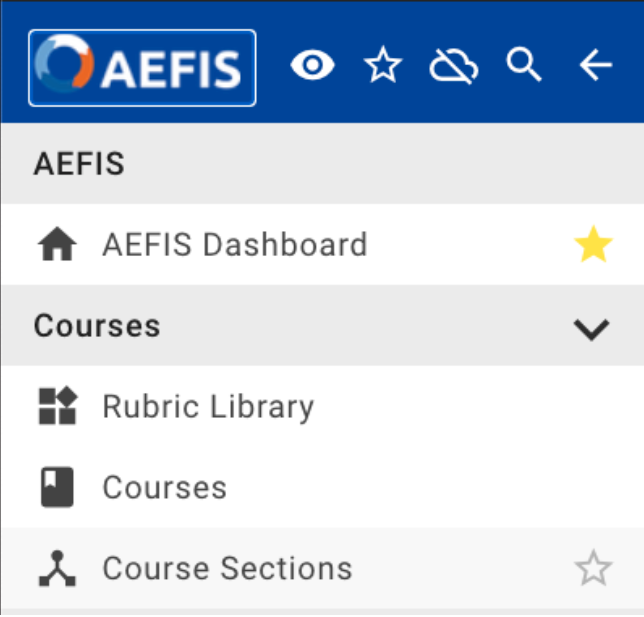Click the Rubric Library widgets icon
This screenshot has height=617, width=644.
coord(58,406)
